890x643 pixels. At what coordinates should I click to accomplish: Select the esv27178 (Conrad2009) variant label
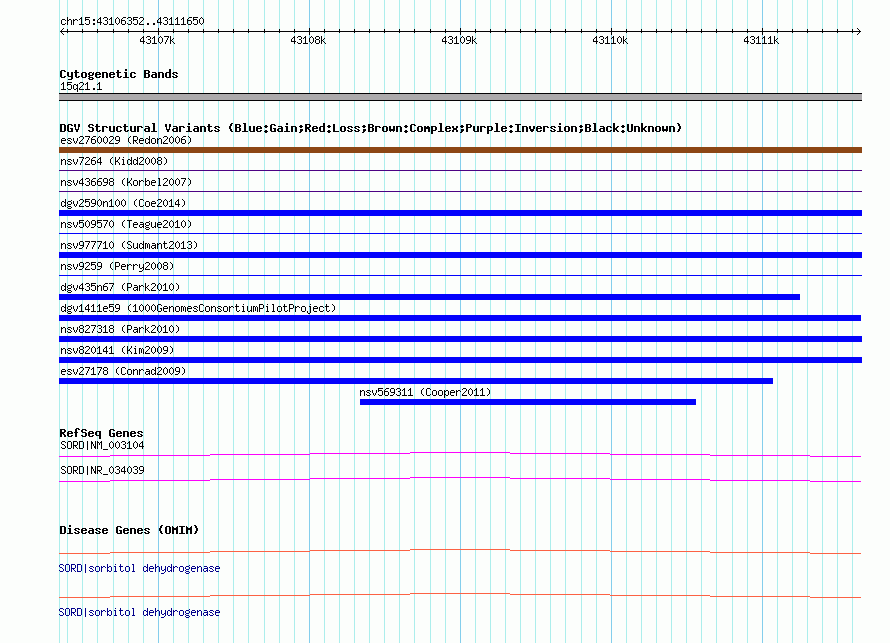click(123, 371)
